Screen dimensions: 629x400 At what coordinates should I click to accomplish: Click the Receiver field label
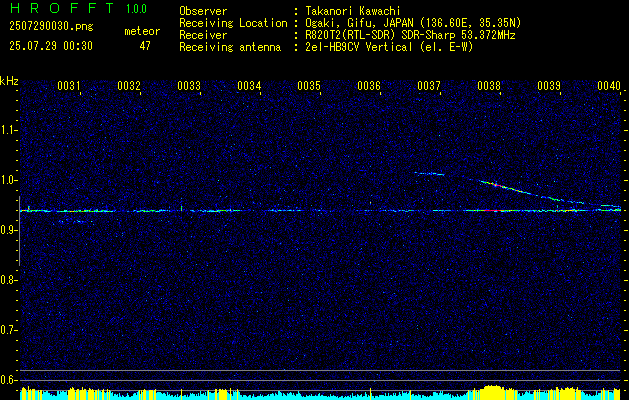point(203,35)
